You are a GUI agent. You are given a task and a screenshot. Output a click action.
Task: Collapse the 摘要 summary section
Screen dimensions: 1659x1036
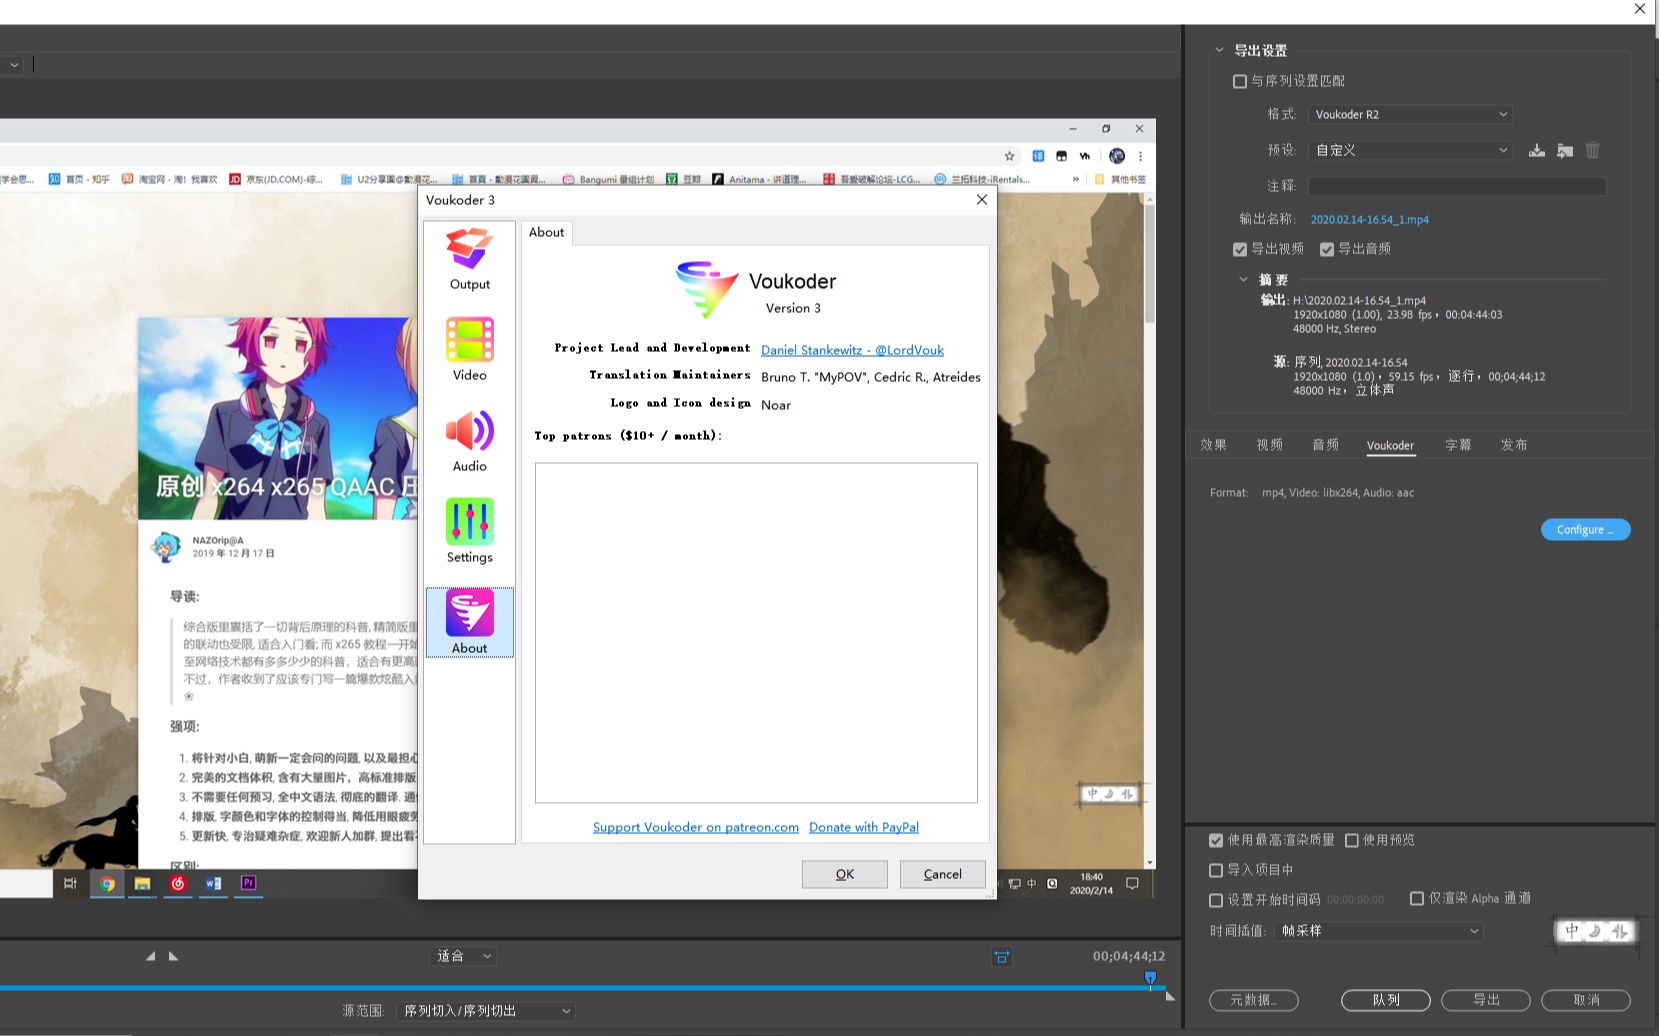point(1243,280)
